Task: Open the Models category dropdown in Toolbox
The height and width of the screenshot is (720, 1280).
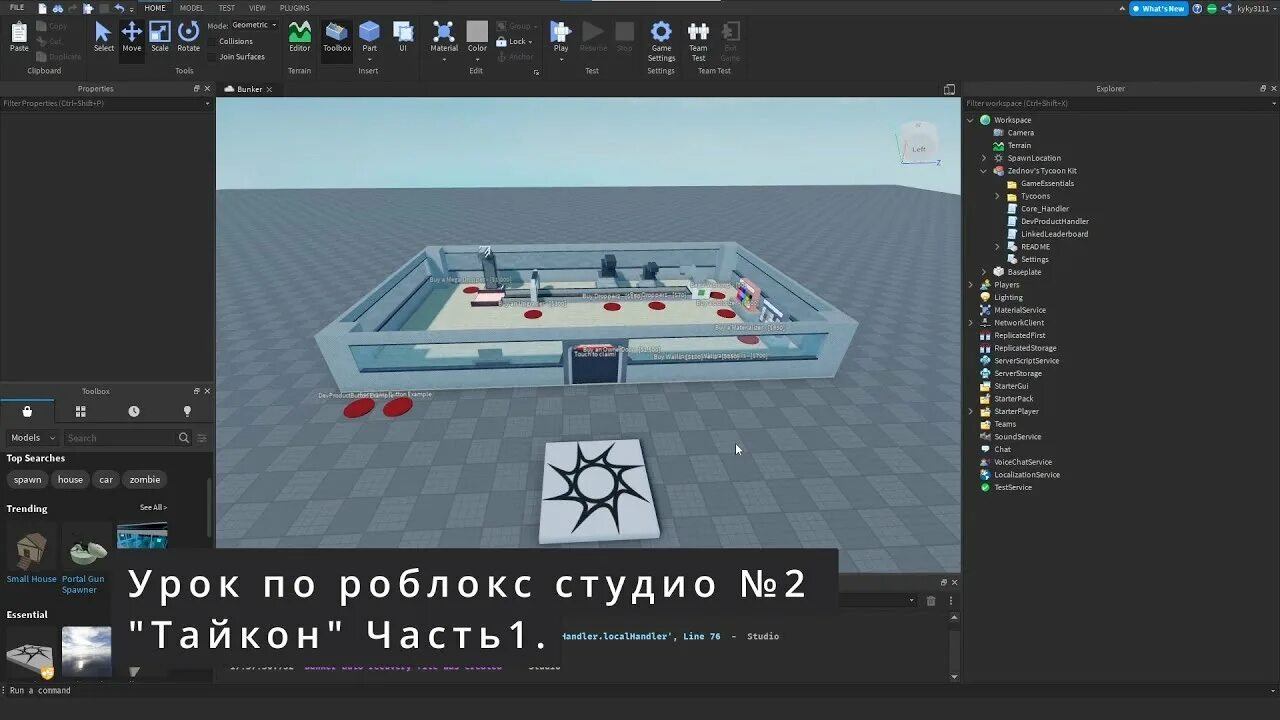Action: 33,438
